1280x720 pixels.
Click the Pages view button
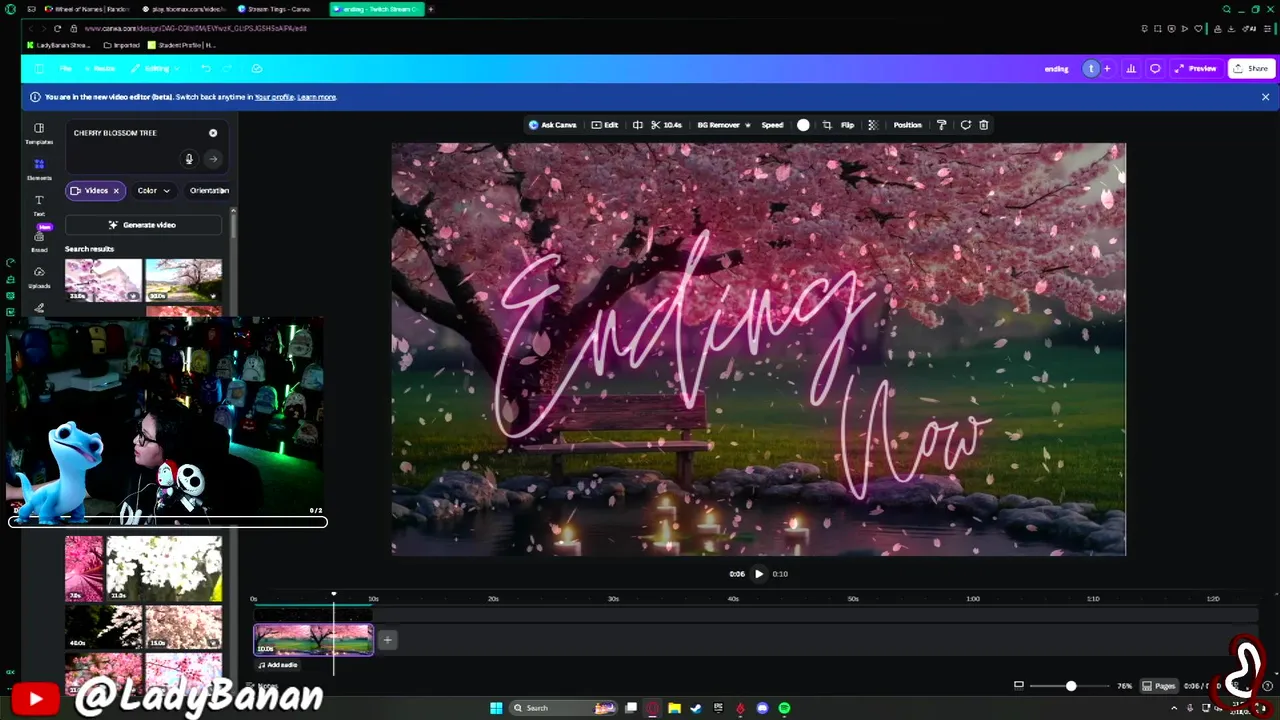tap(1159, 686)
